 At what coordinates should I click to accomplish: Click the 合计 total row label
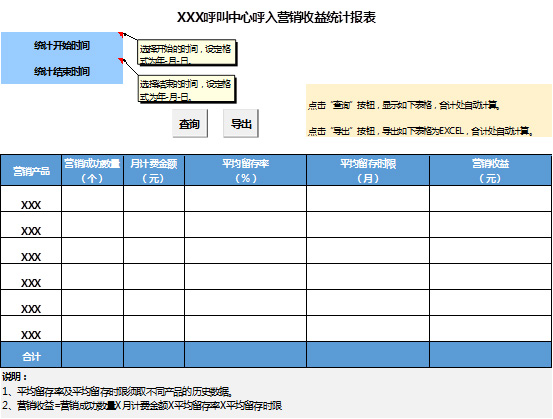point(31,355)
